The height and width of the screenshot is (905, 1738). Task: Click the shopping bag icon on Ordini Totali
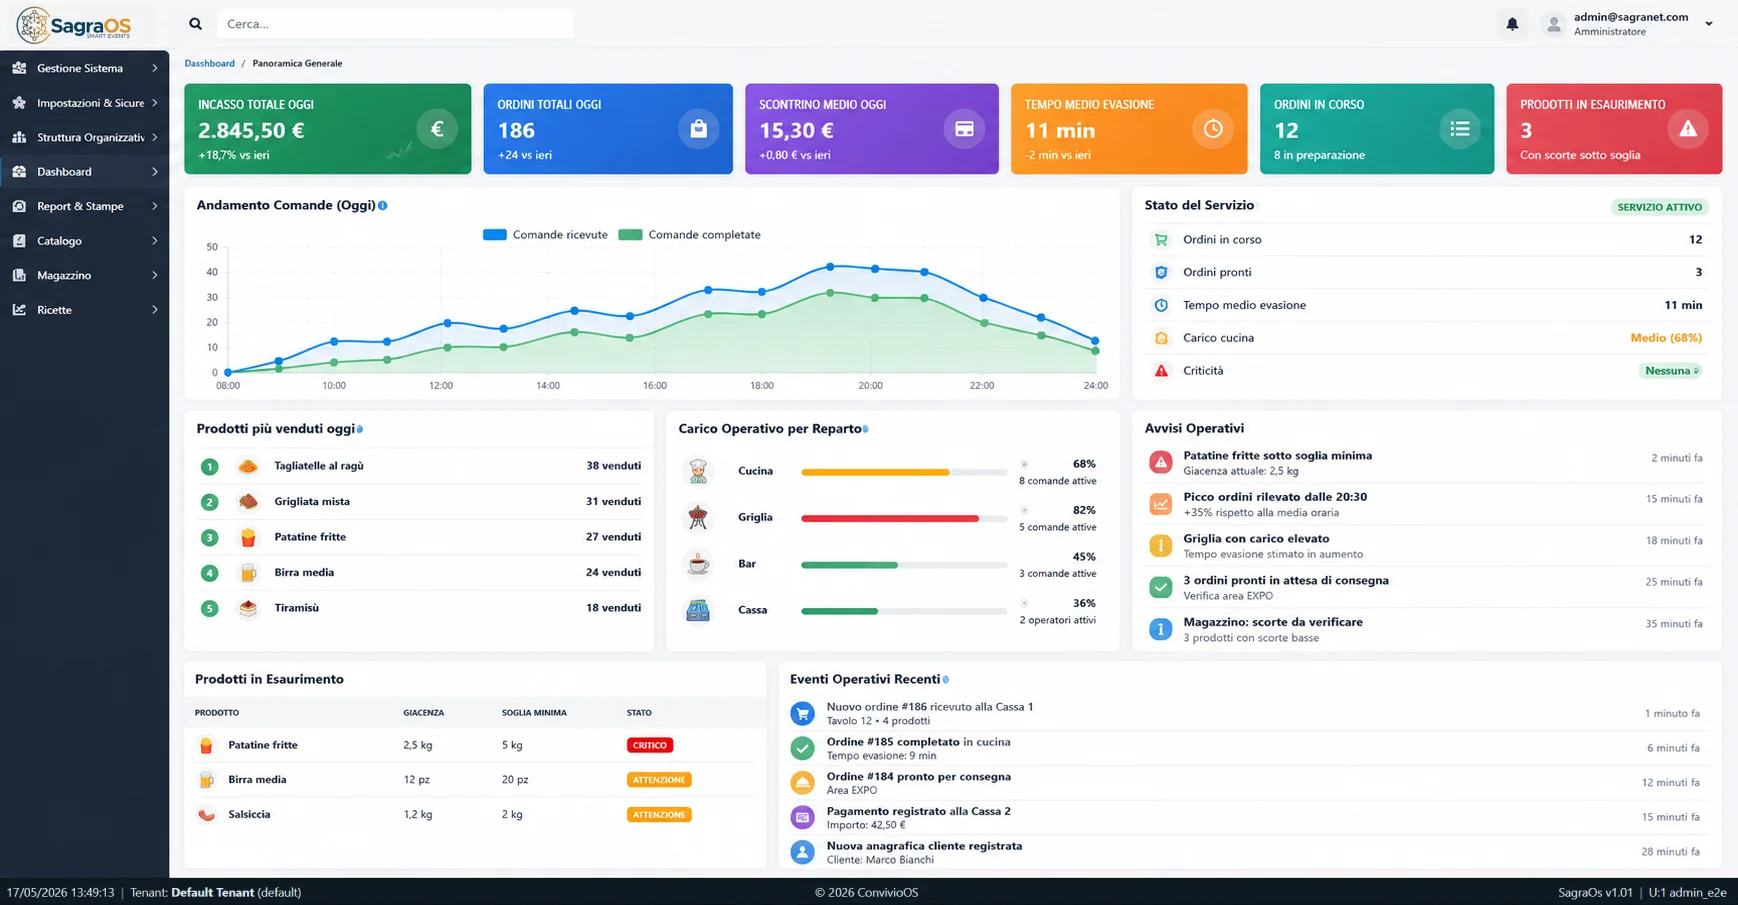(698, 129)
